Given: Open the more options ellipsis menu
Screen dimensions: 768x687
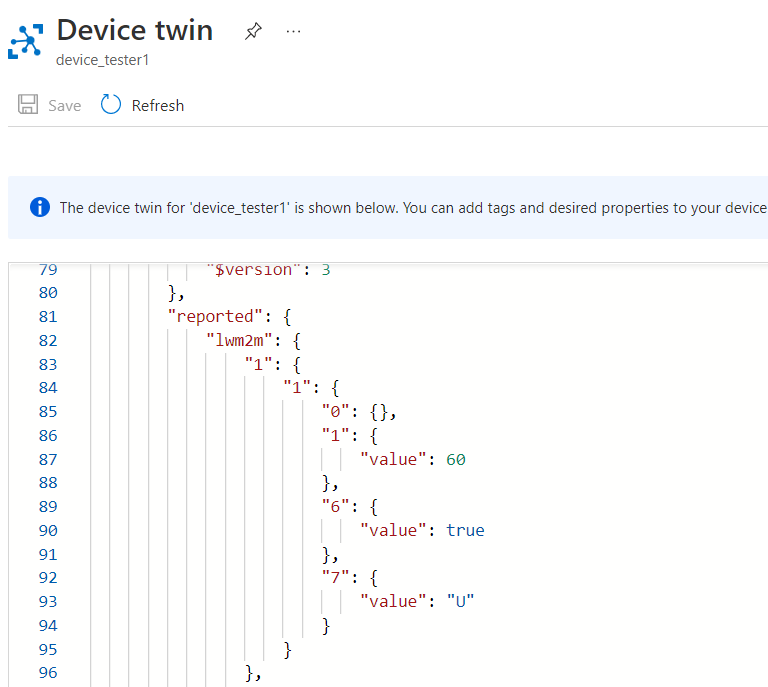Looking at the screenshot, I should pos(293,32).
